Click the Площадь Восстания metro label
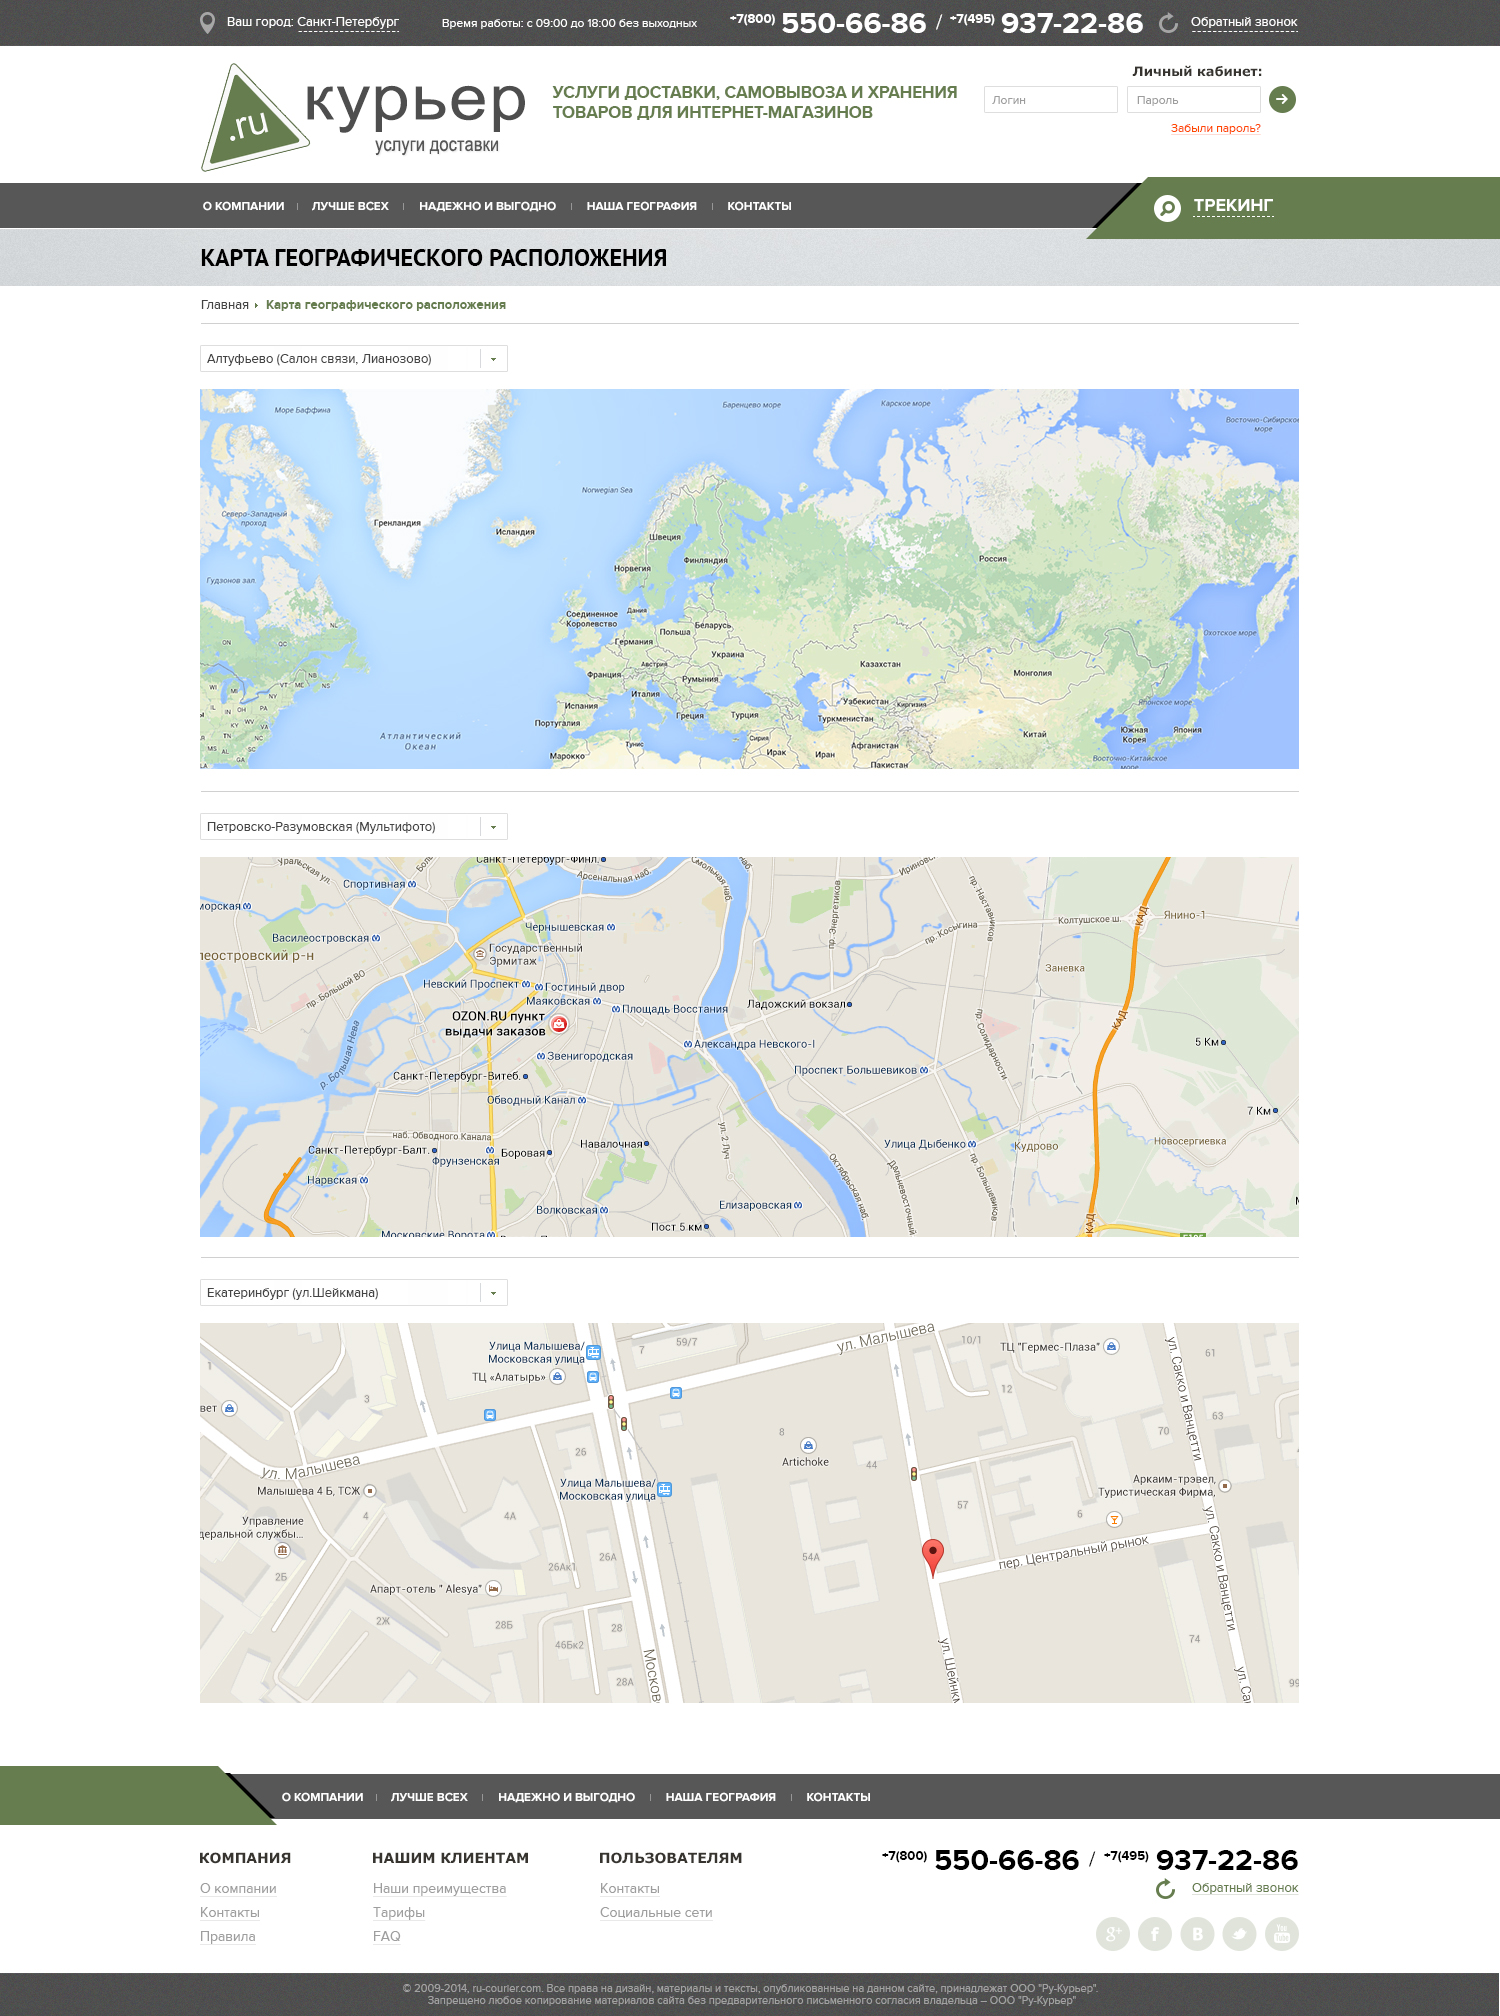Screen dimensions: 1500x2016 pos(675,1009)
